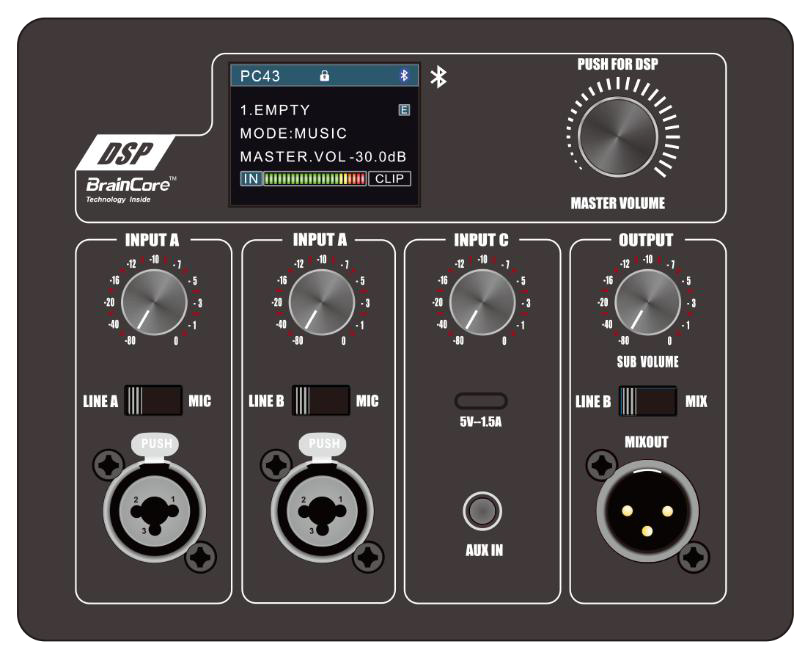Toggle the LINE A / MIC switch
The width and height of the screenshot is (794, 658).
[x=154, y=401]
